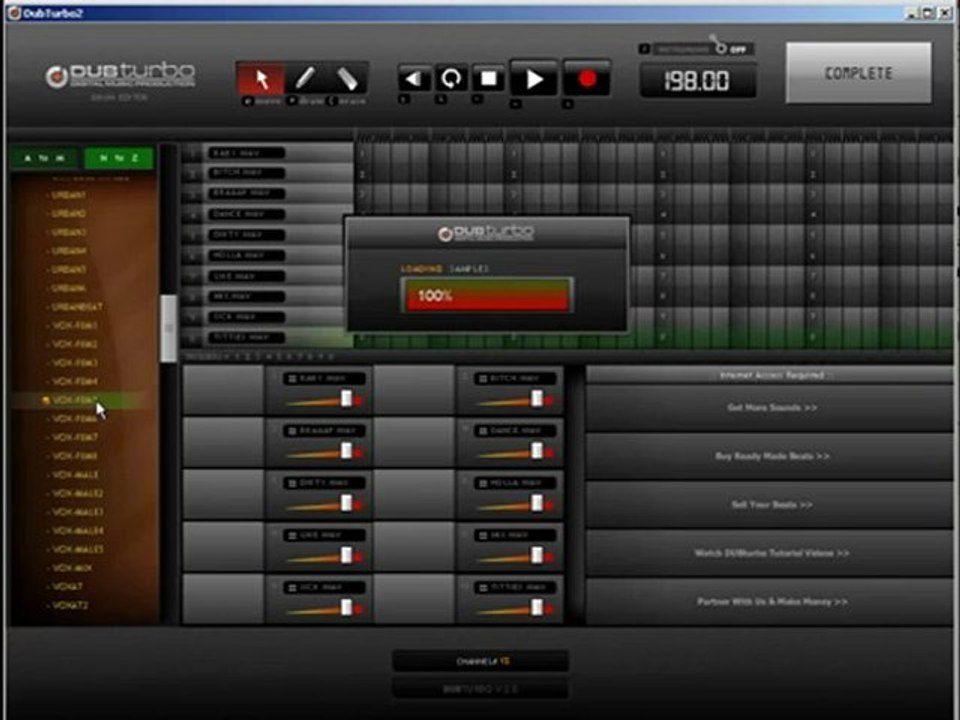Click the DIRTY.wav channel volume slider handle

click(347, 503)
